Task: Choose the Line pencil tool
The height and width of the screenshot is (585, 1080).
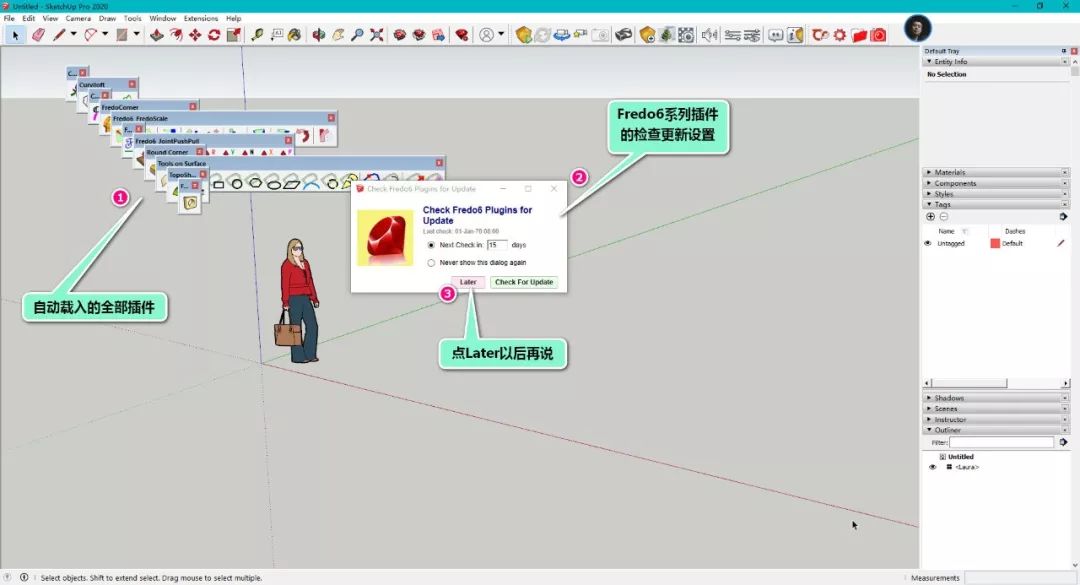Action: [x=59, y=34]
